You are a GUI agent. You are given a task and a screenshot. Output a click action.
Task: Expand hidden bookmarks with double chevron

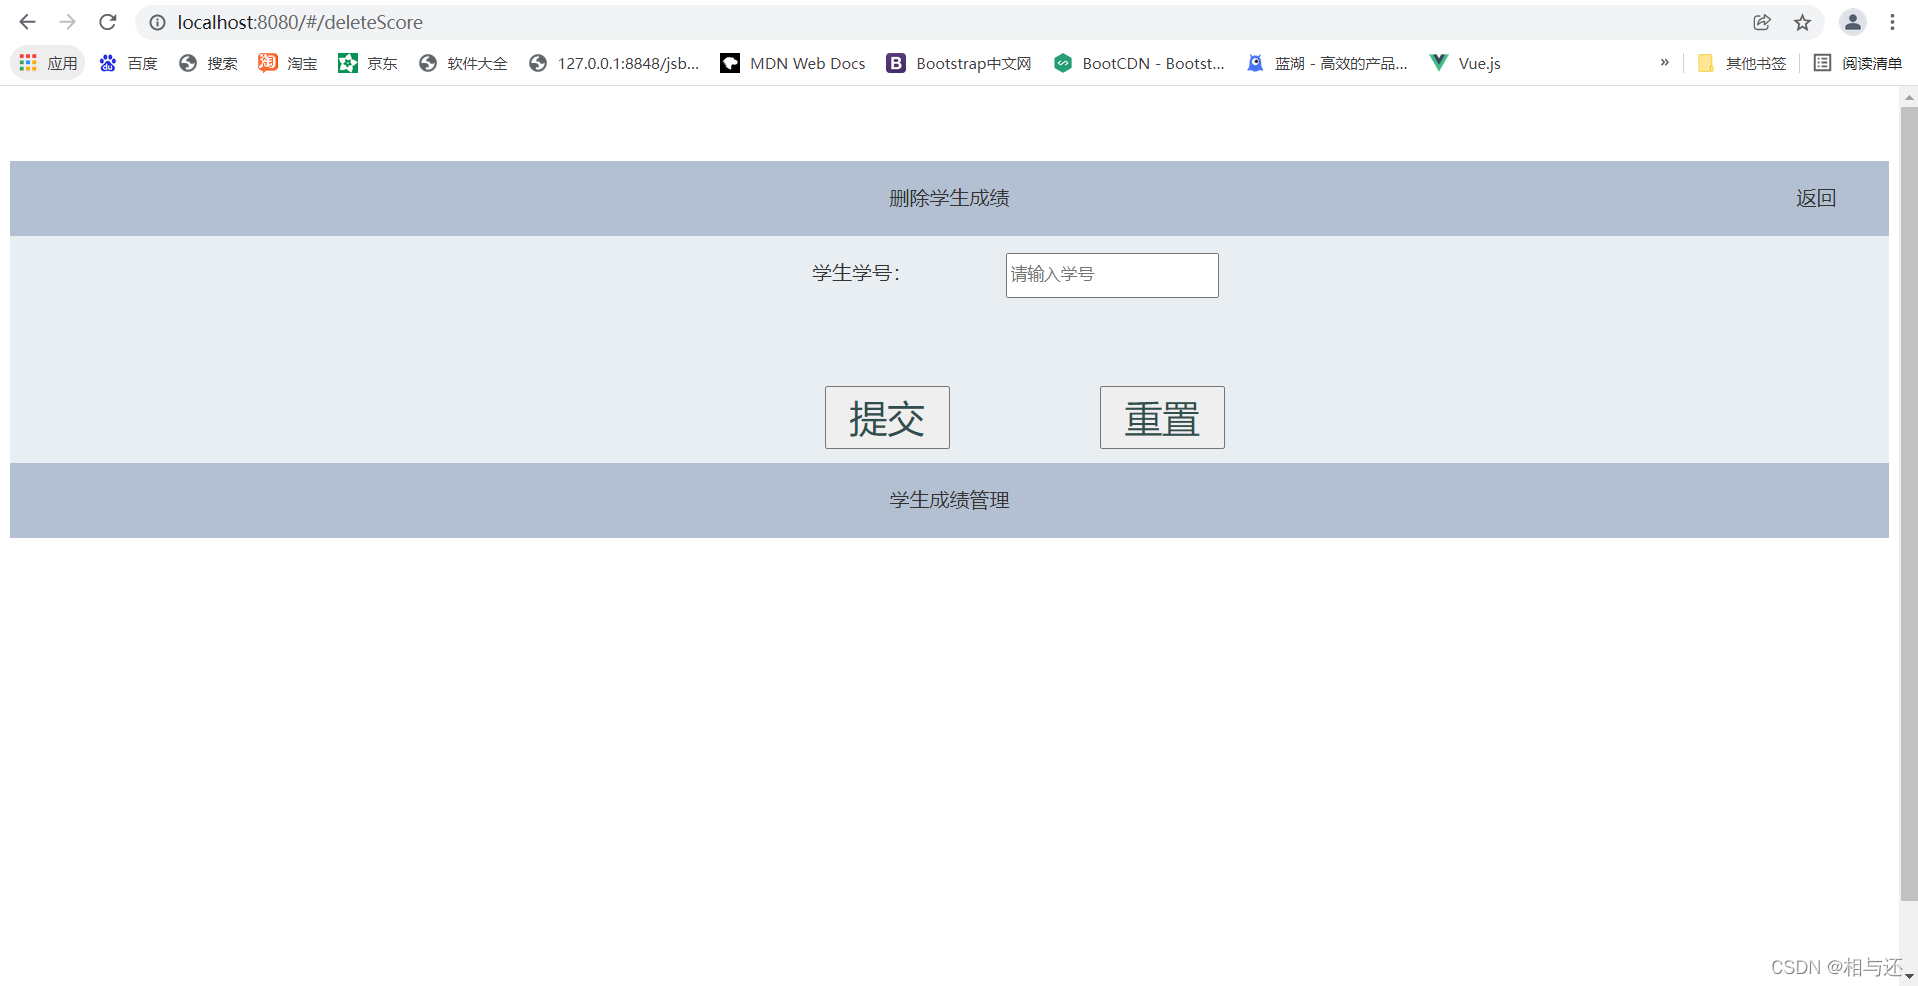click(x=1665, y=63)
